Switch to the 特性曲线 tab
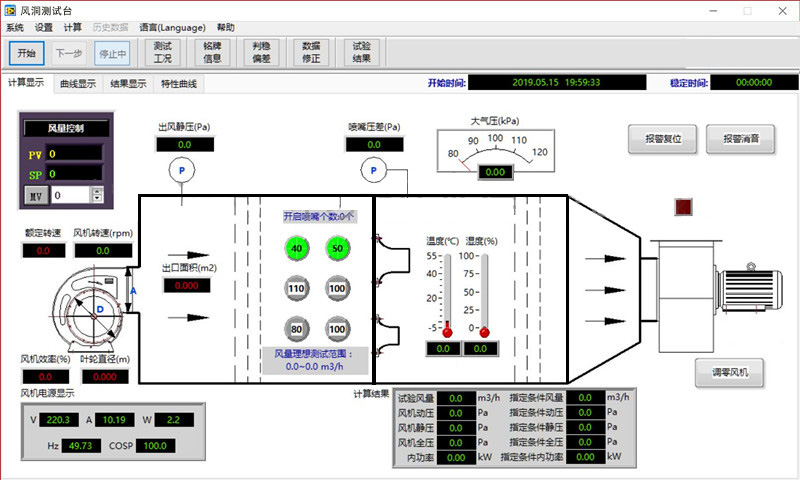This screenshot has height=480, width=800. [179, 85]
